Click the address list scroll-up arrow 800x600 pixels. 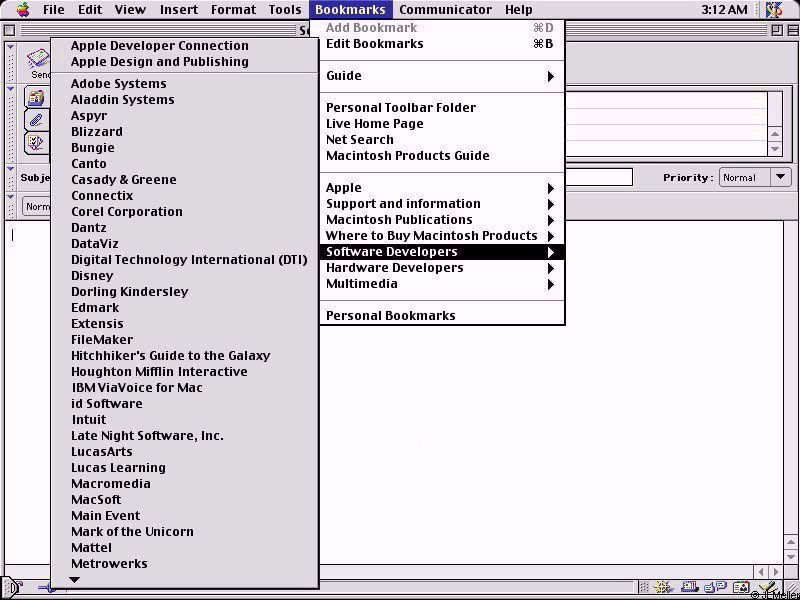pyautogui.click(x=775, y=134)
